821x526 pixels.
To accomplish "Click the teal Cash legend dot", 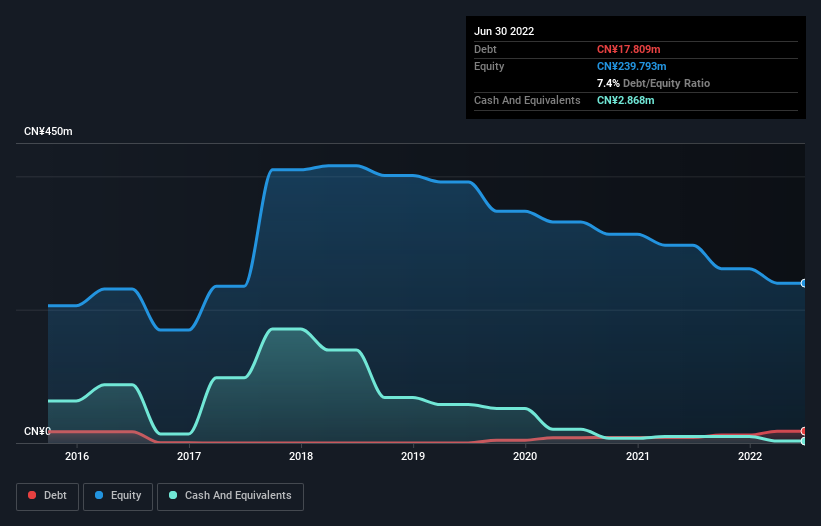I will tap(173, 495).
